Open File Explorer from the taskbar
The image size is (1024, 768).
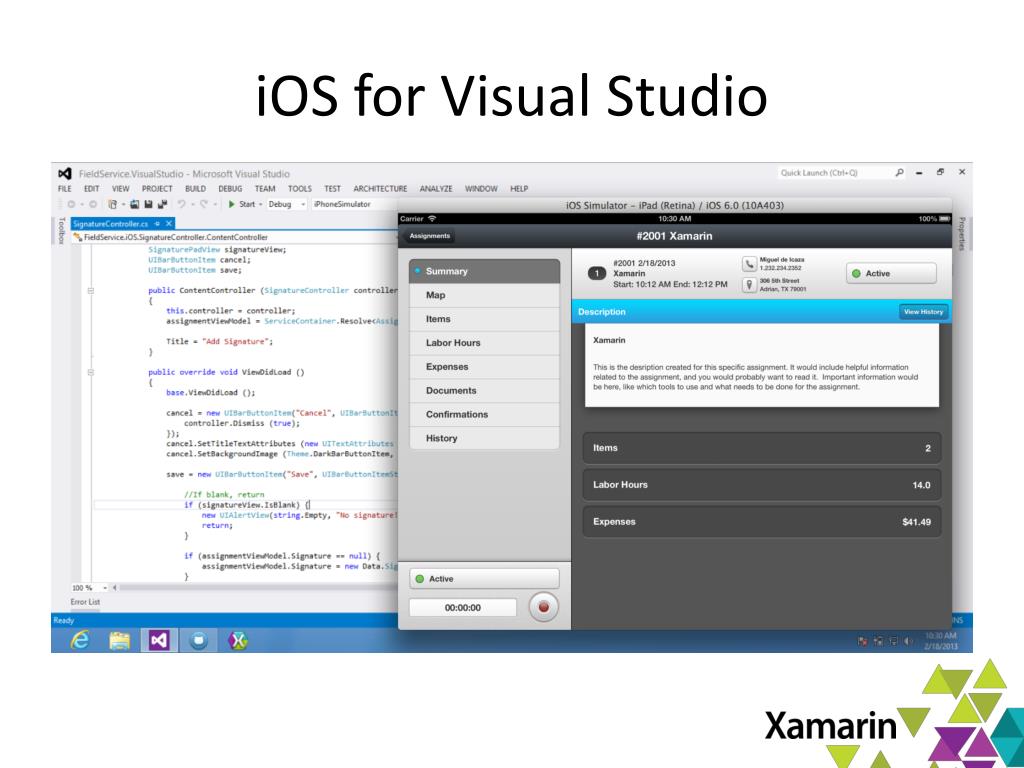click(119, 641)
